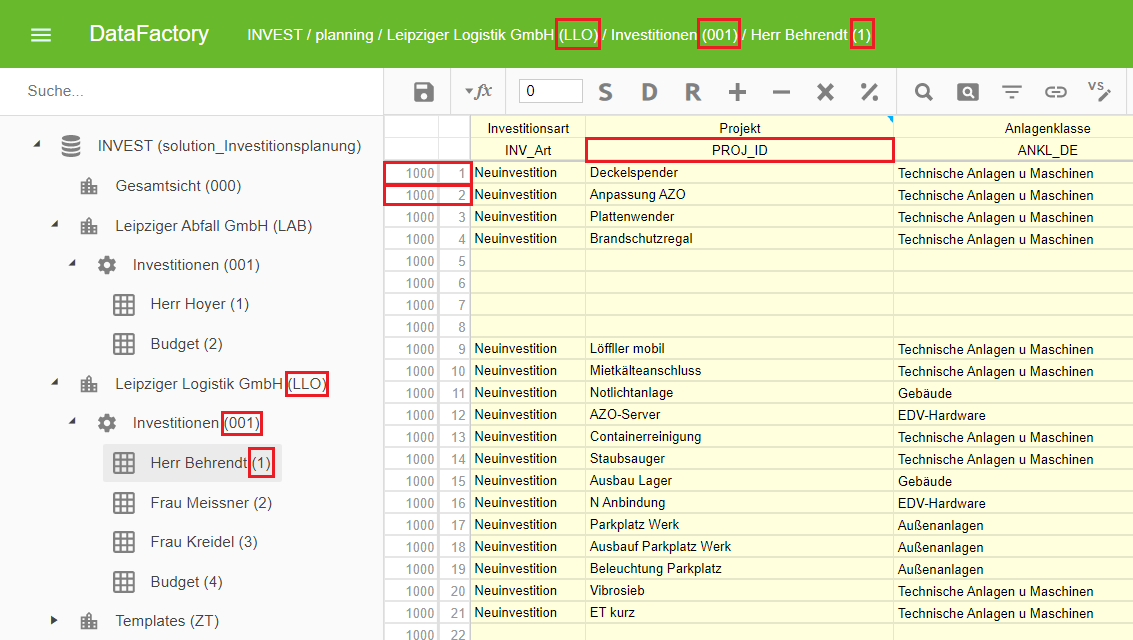Expand the Templates (ZT) tree node
The image size is (1133, 640).
[54, 621]
